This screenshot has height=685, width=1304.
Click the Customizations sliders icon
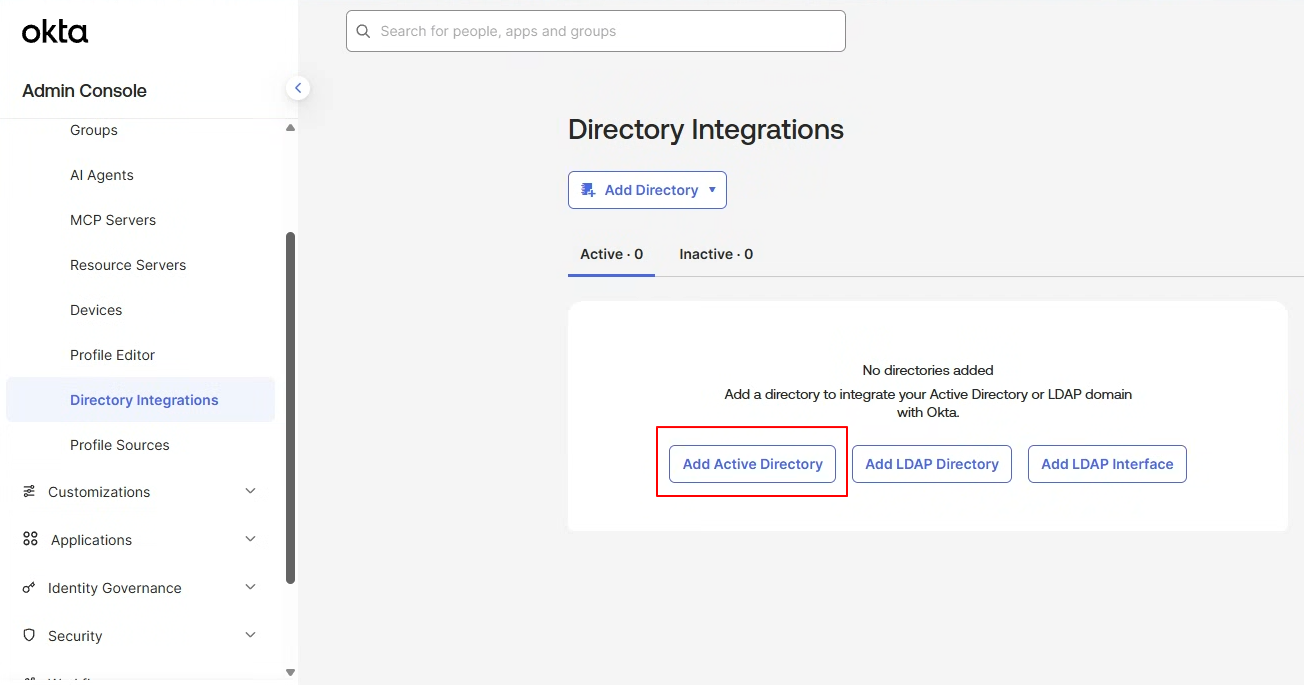[x=29, y=492]
